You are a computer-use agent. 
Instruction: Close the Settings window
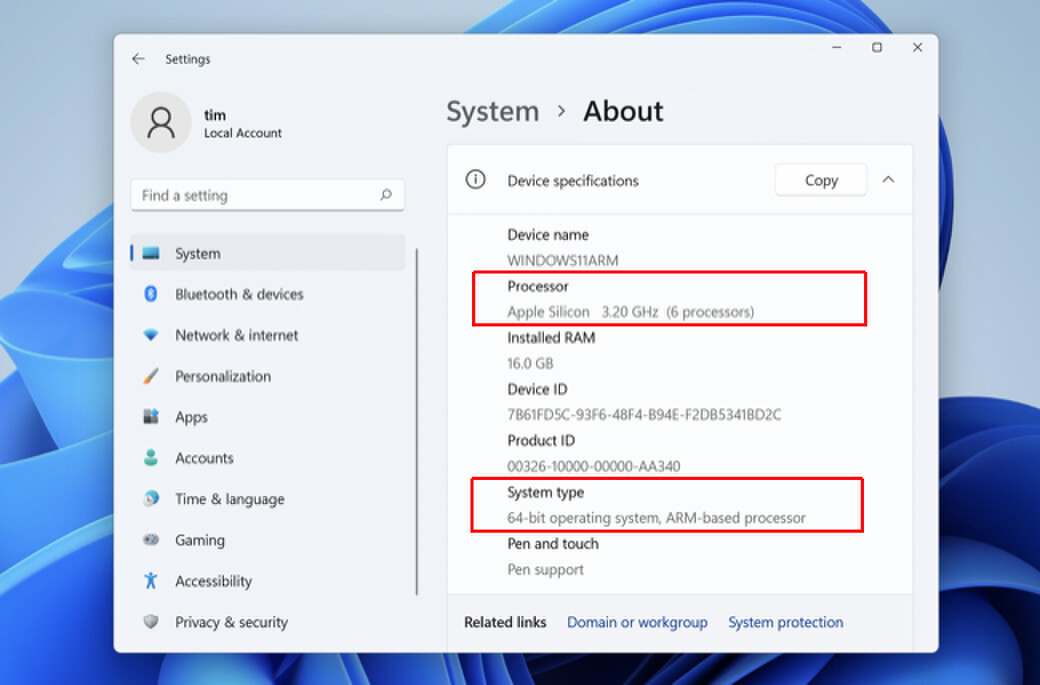tap(917, 47)
